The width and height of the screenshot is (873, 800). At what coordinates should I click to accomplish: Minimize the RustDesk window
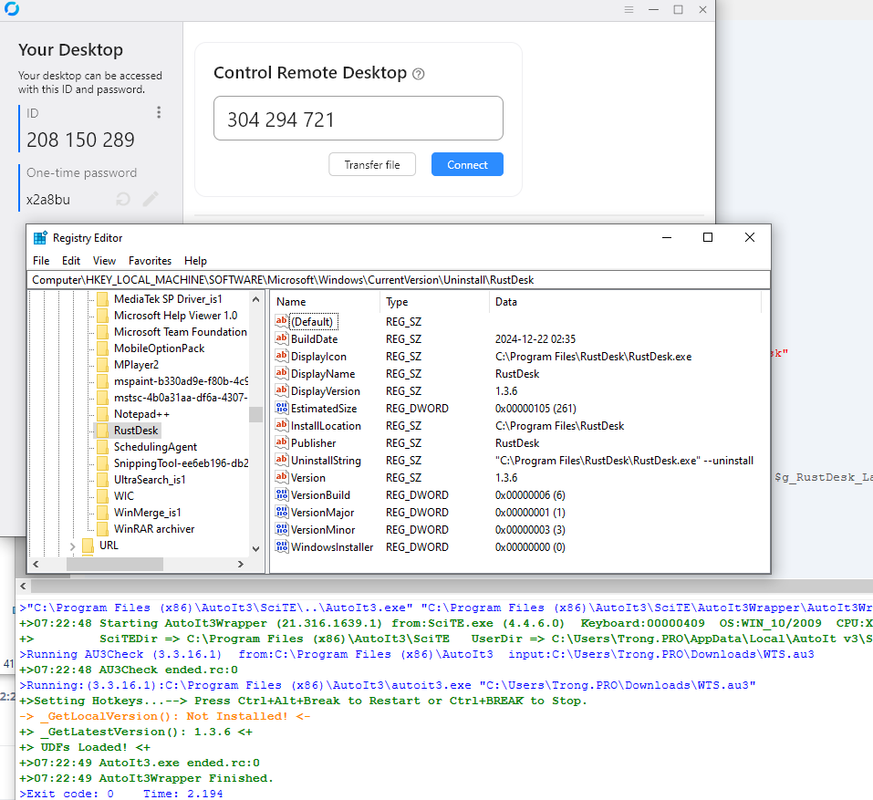[x=654, y=9]
